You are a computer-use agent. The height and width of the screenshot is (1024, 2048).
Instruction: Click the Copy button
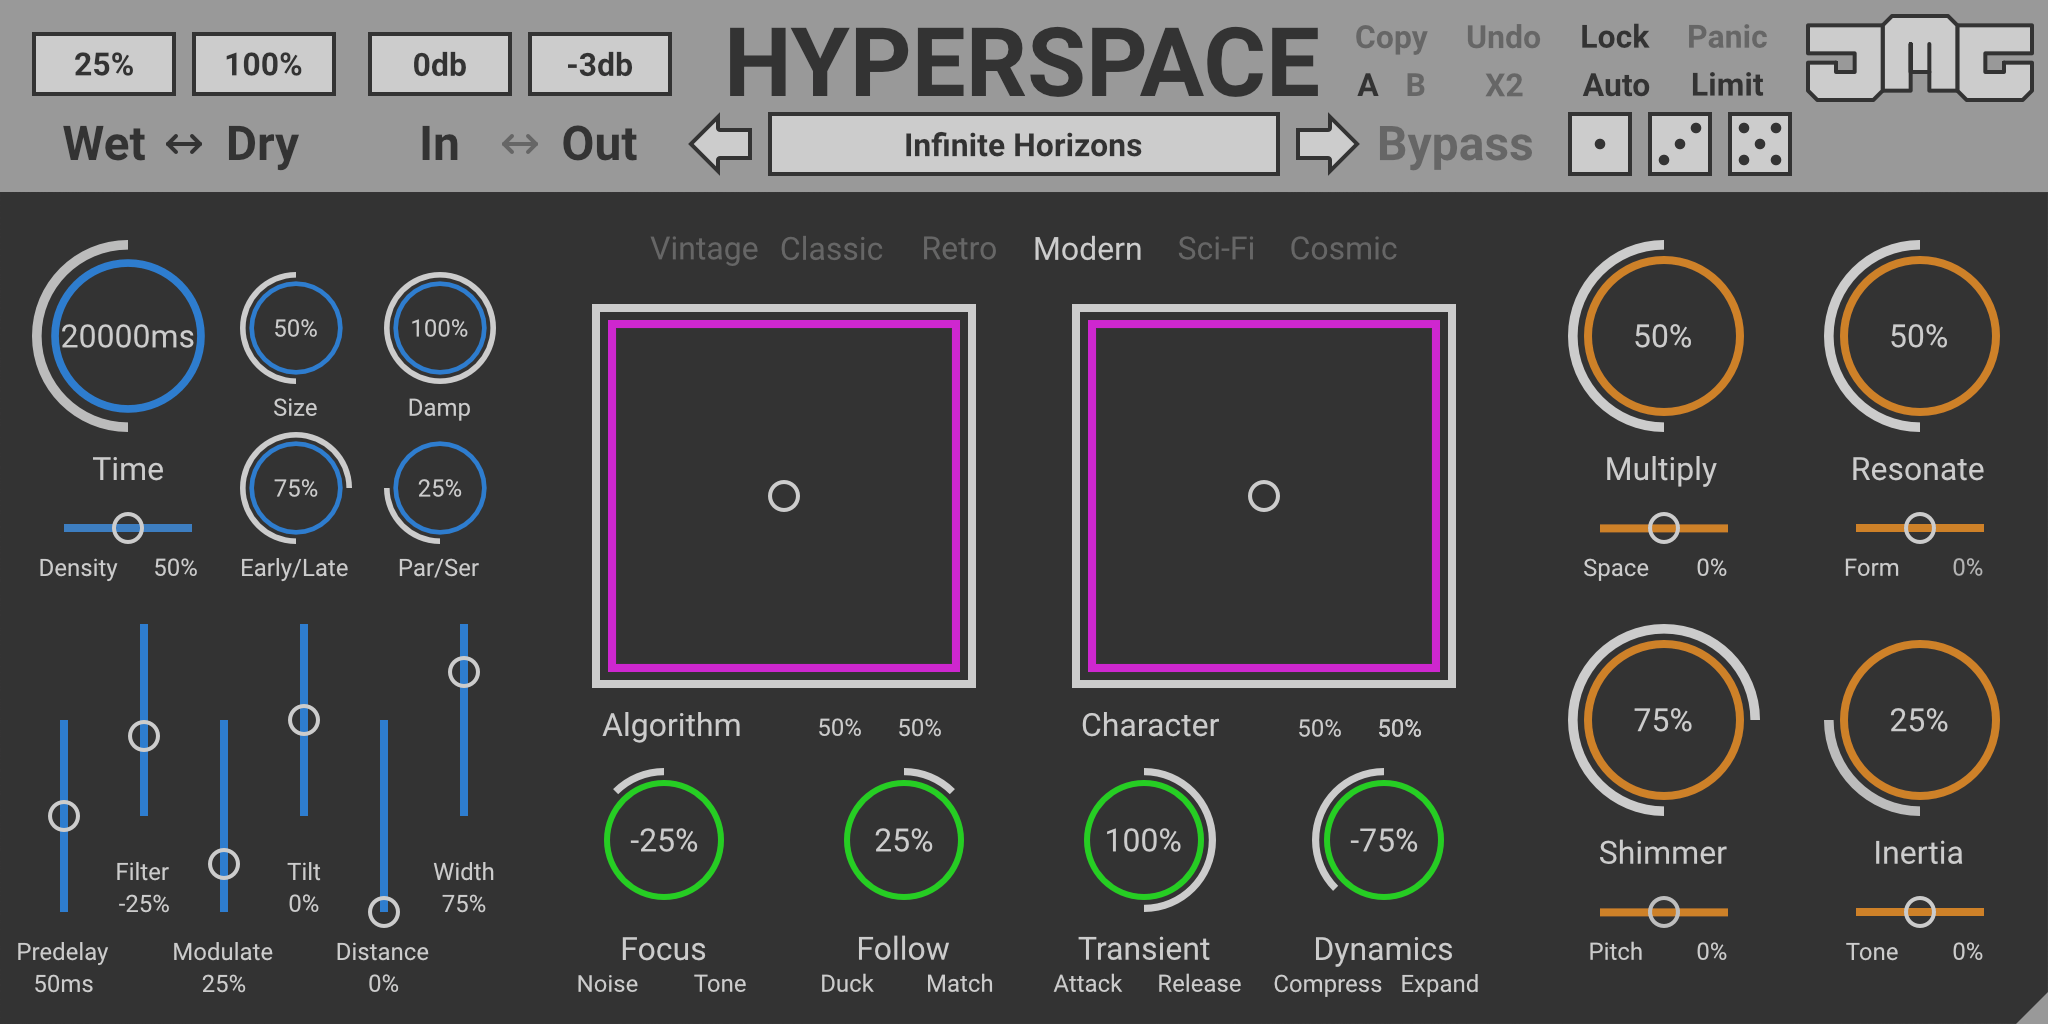point(1390,38)
